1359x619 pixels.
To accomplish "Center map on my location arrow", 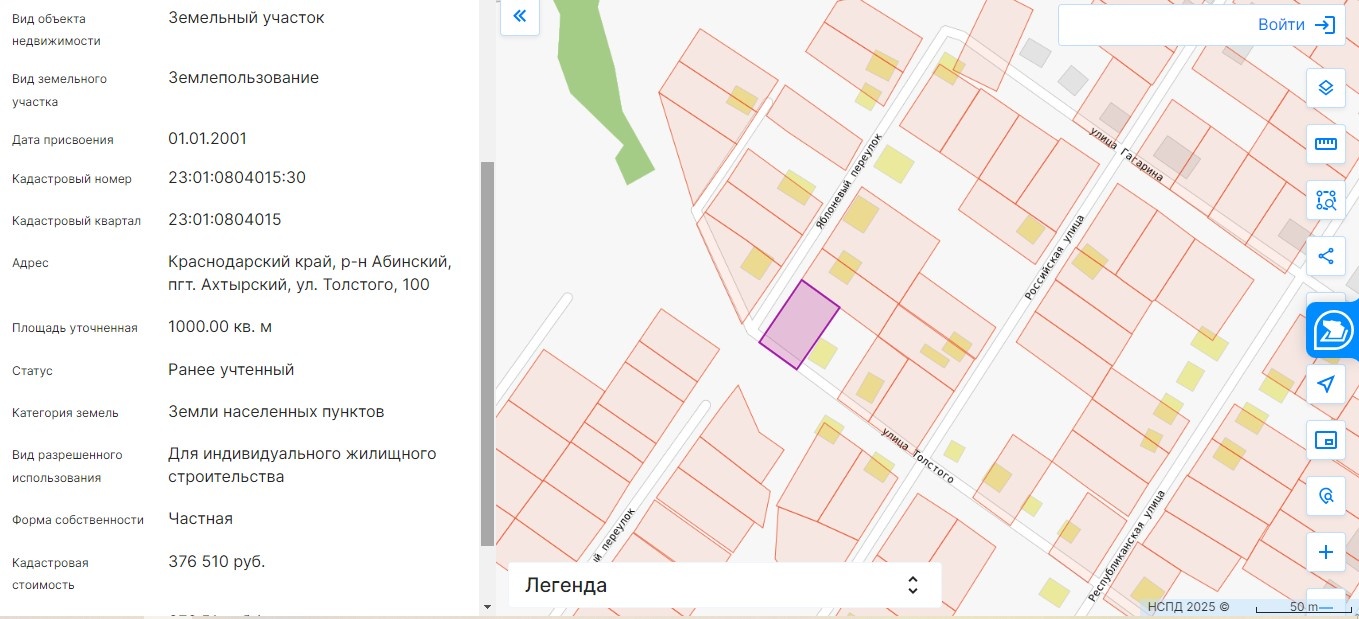I will click(1326, 384).
